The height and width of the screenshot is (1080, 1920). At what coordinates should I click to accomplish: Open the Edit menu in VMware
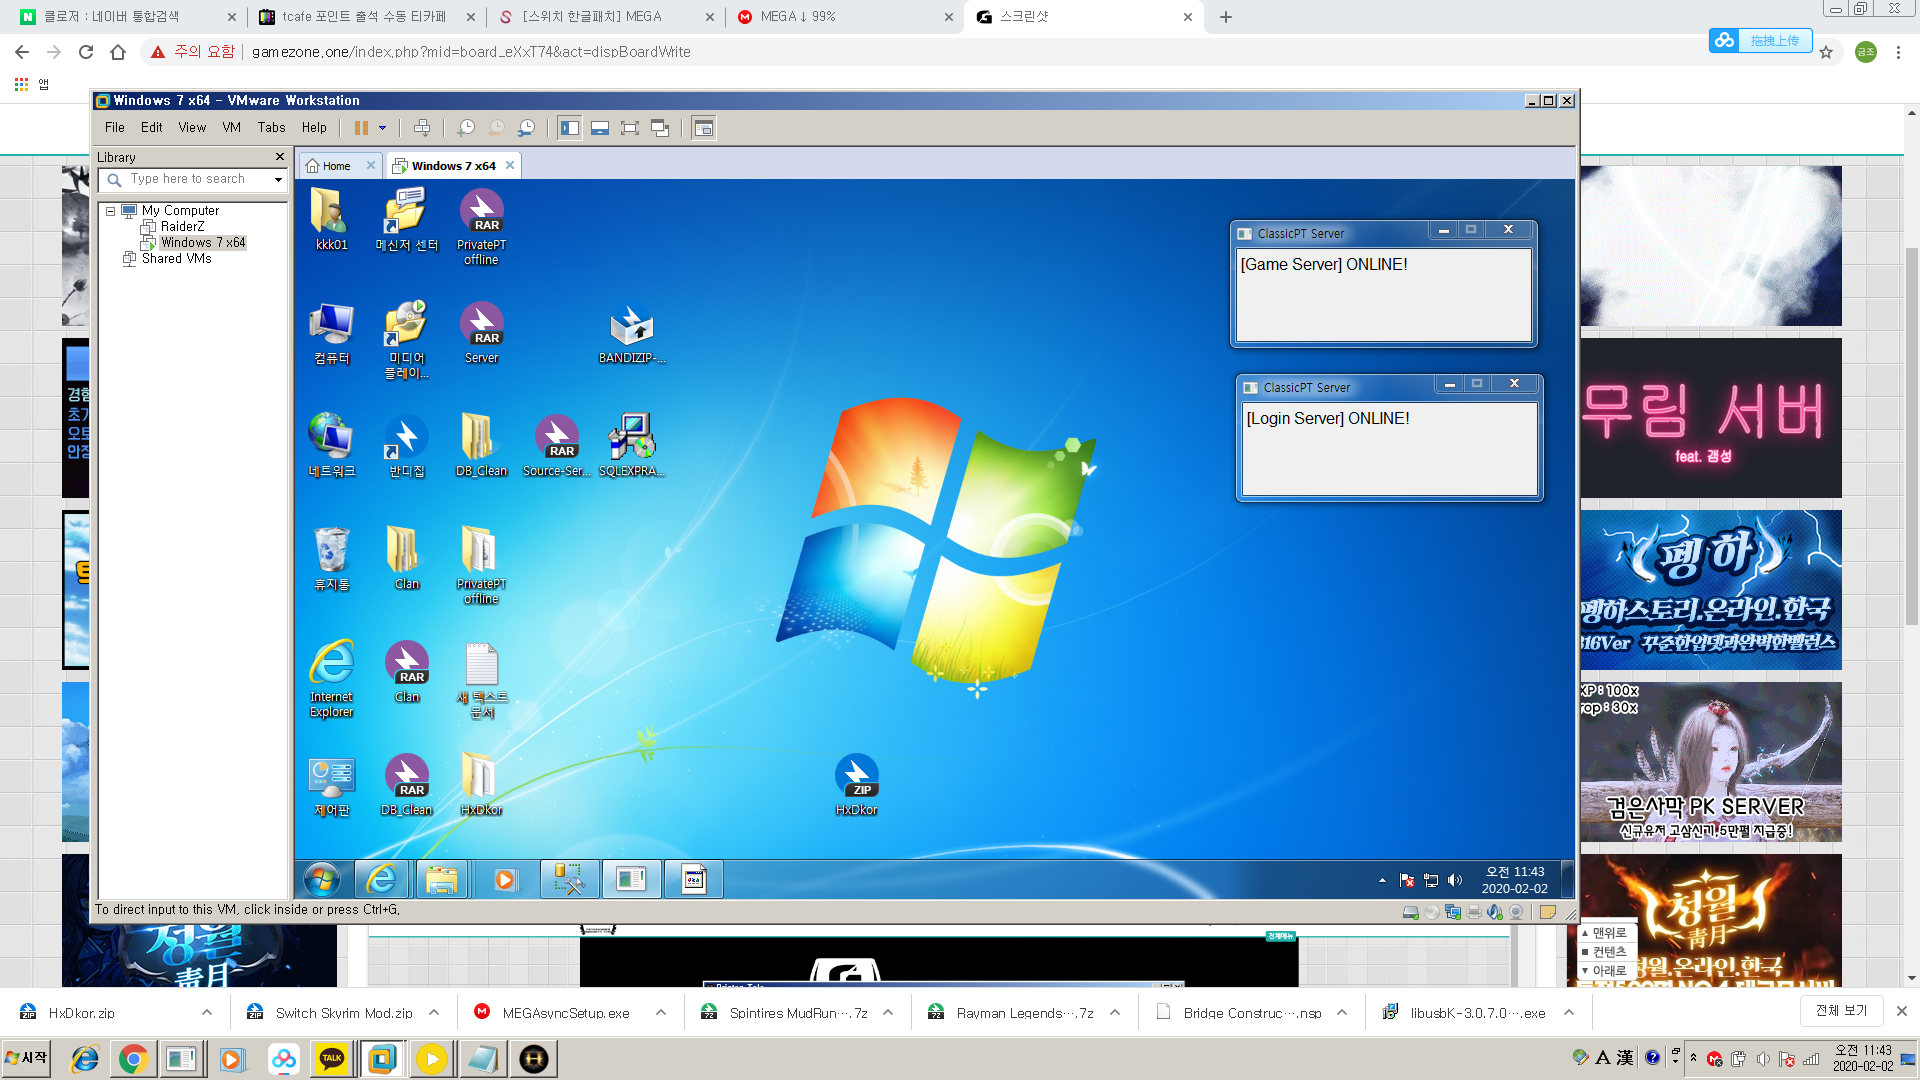[x=152, y=127]
